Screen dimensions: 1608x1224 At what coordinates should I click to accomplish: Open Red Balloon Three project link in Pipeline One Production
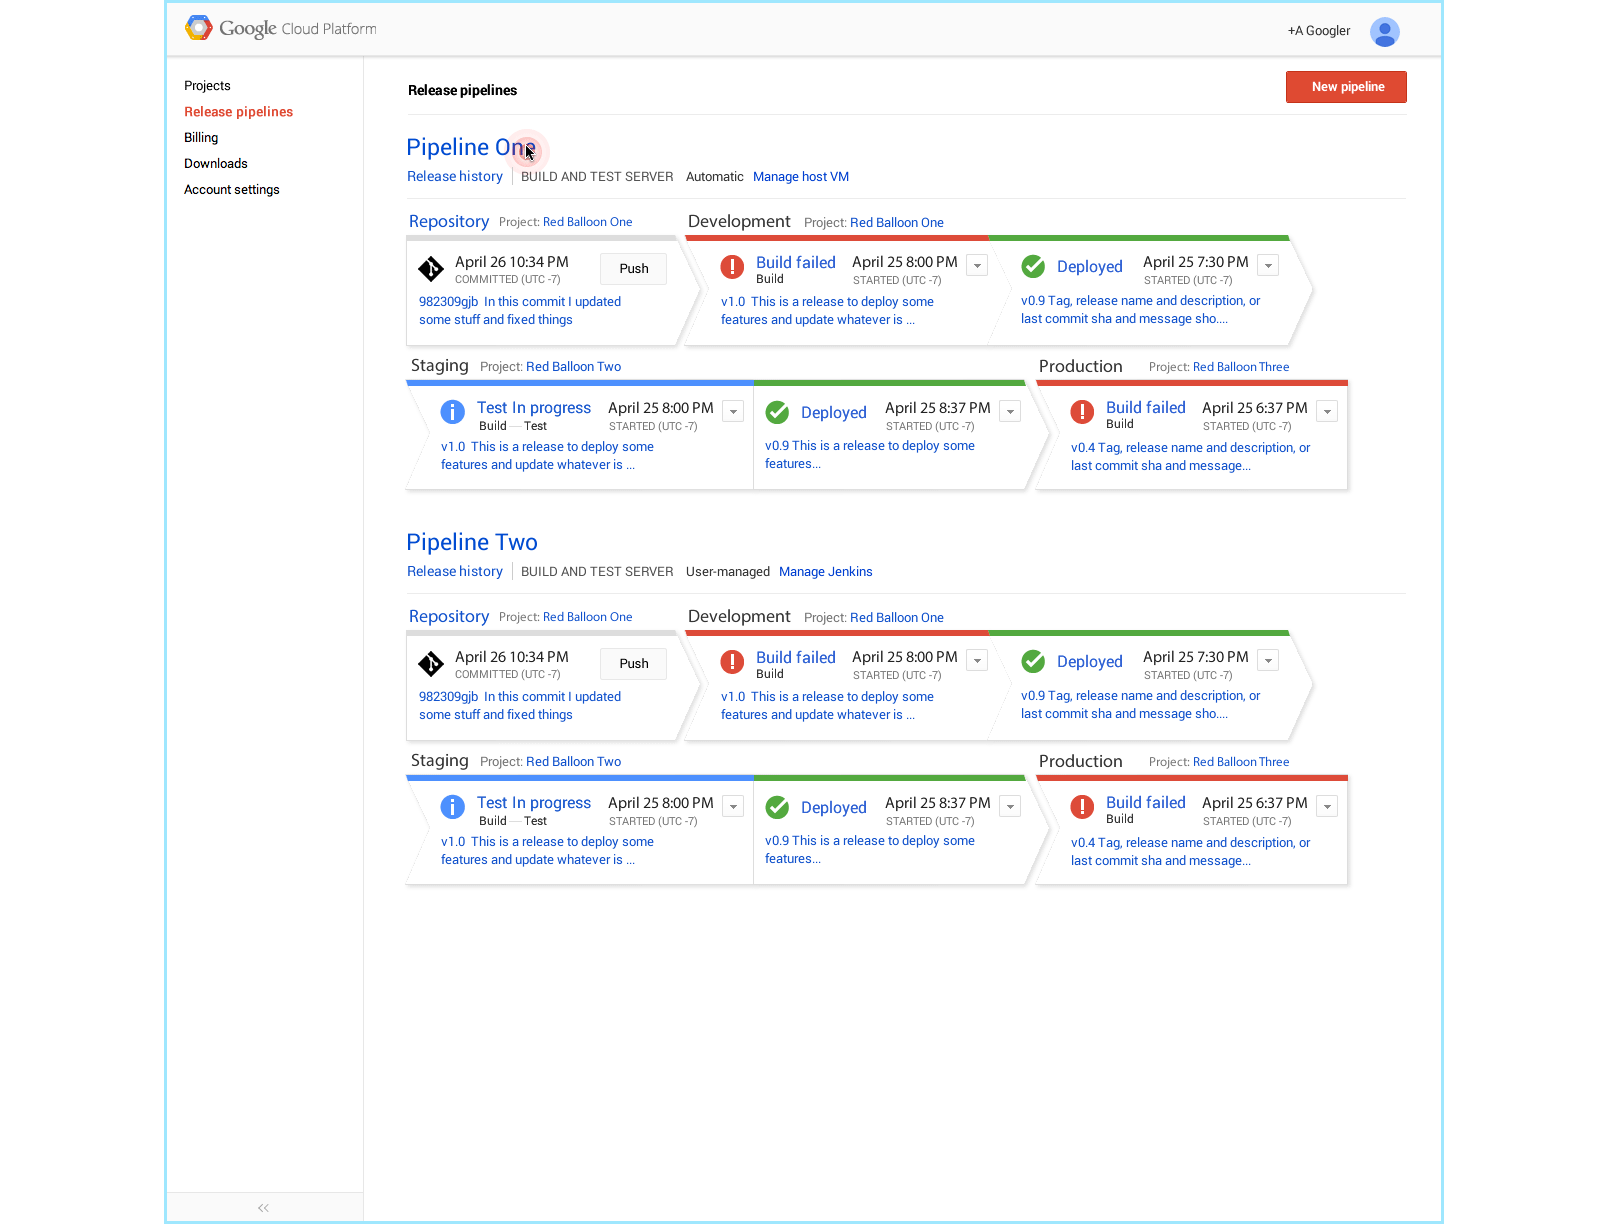(1241, 367)
